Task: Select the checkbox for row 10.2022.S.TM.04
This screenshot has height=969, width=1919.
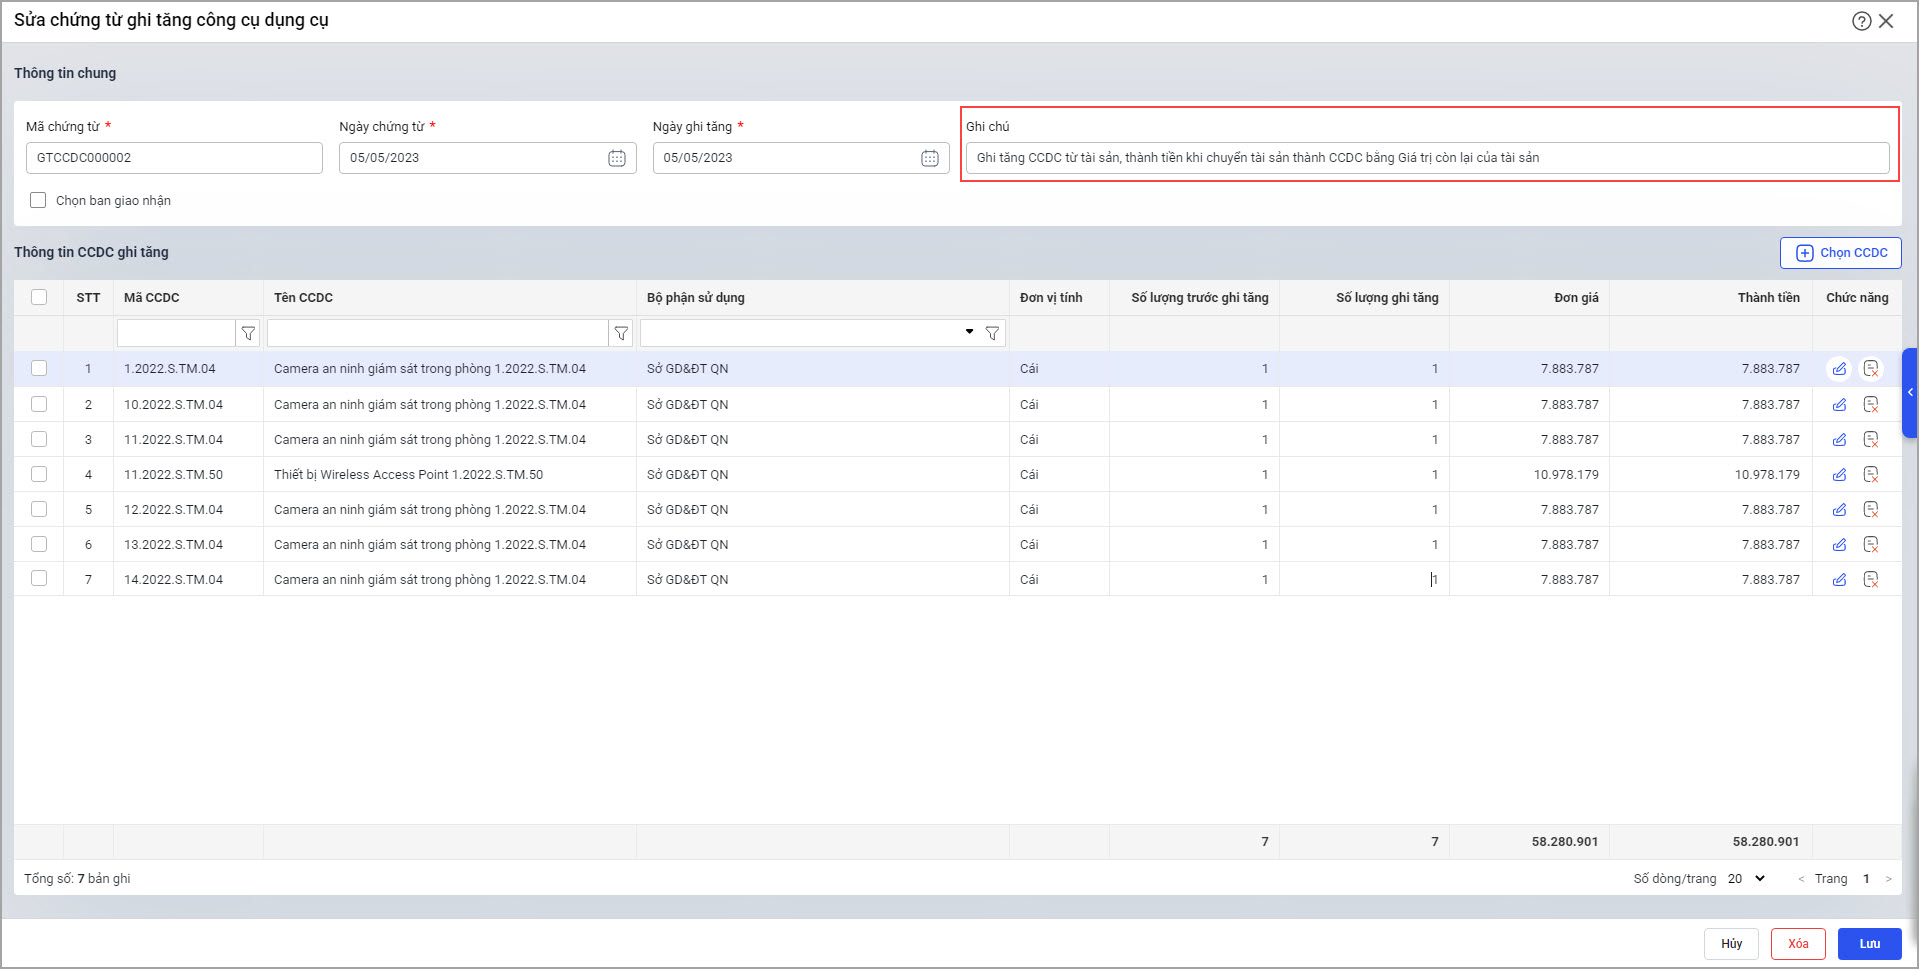Action: [x=39, y=404]
